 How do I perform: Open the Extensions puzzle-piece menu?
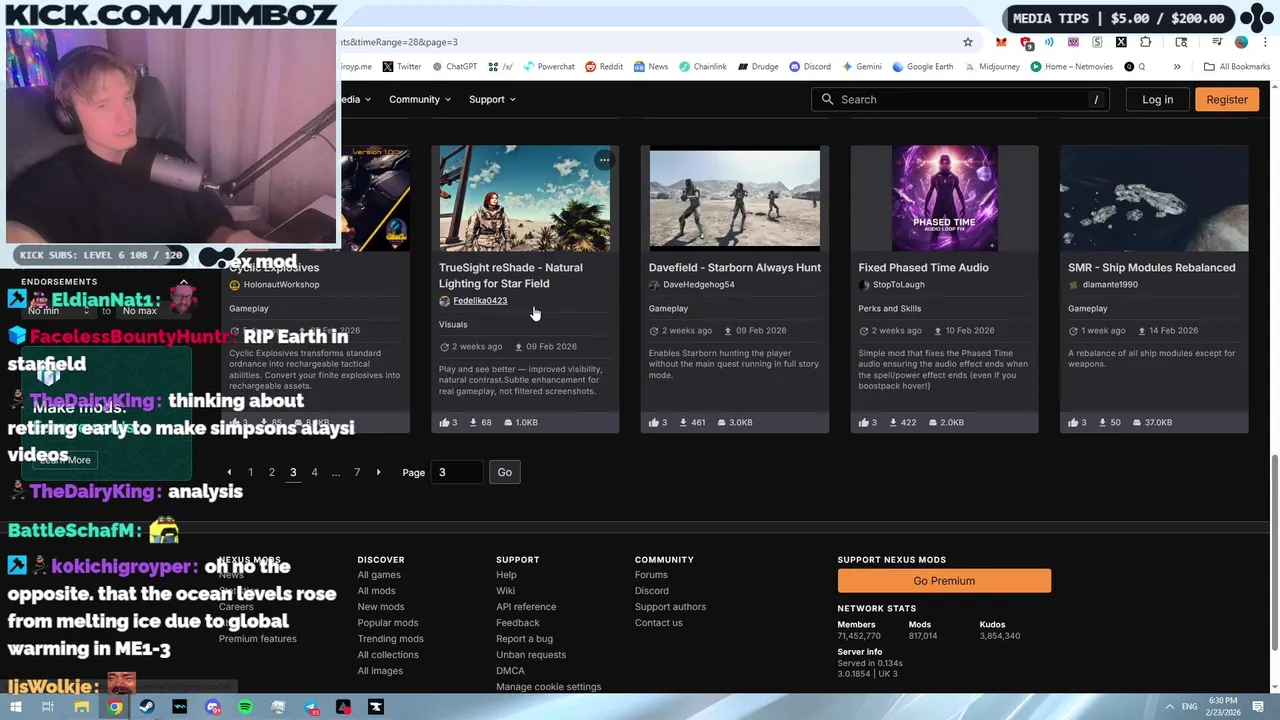(x=1145, y=42)
